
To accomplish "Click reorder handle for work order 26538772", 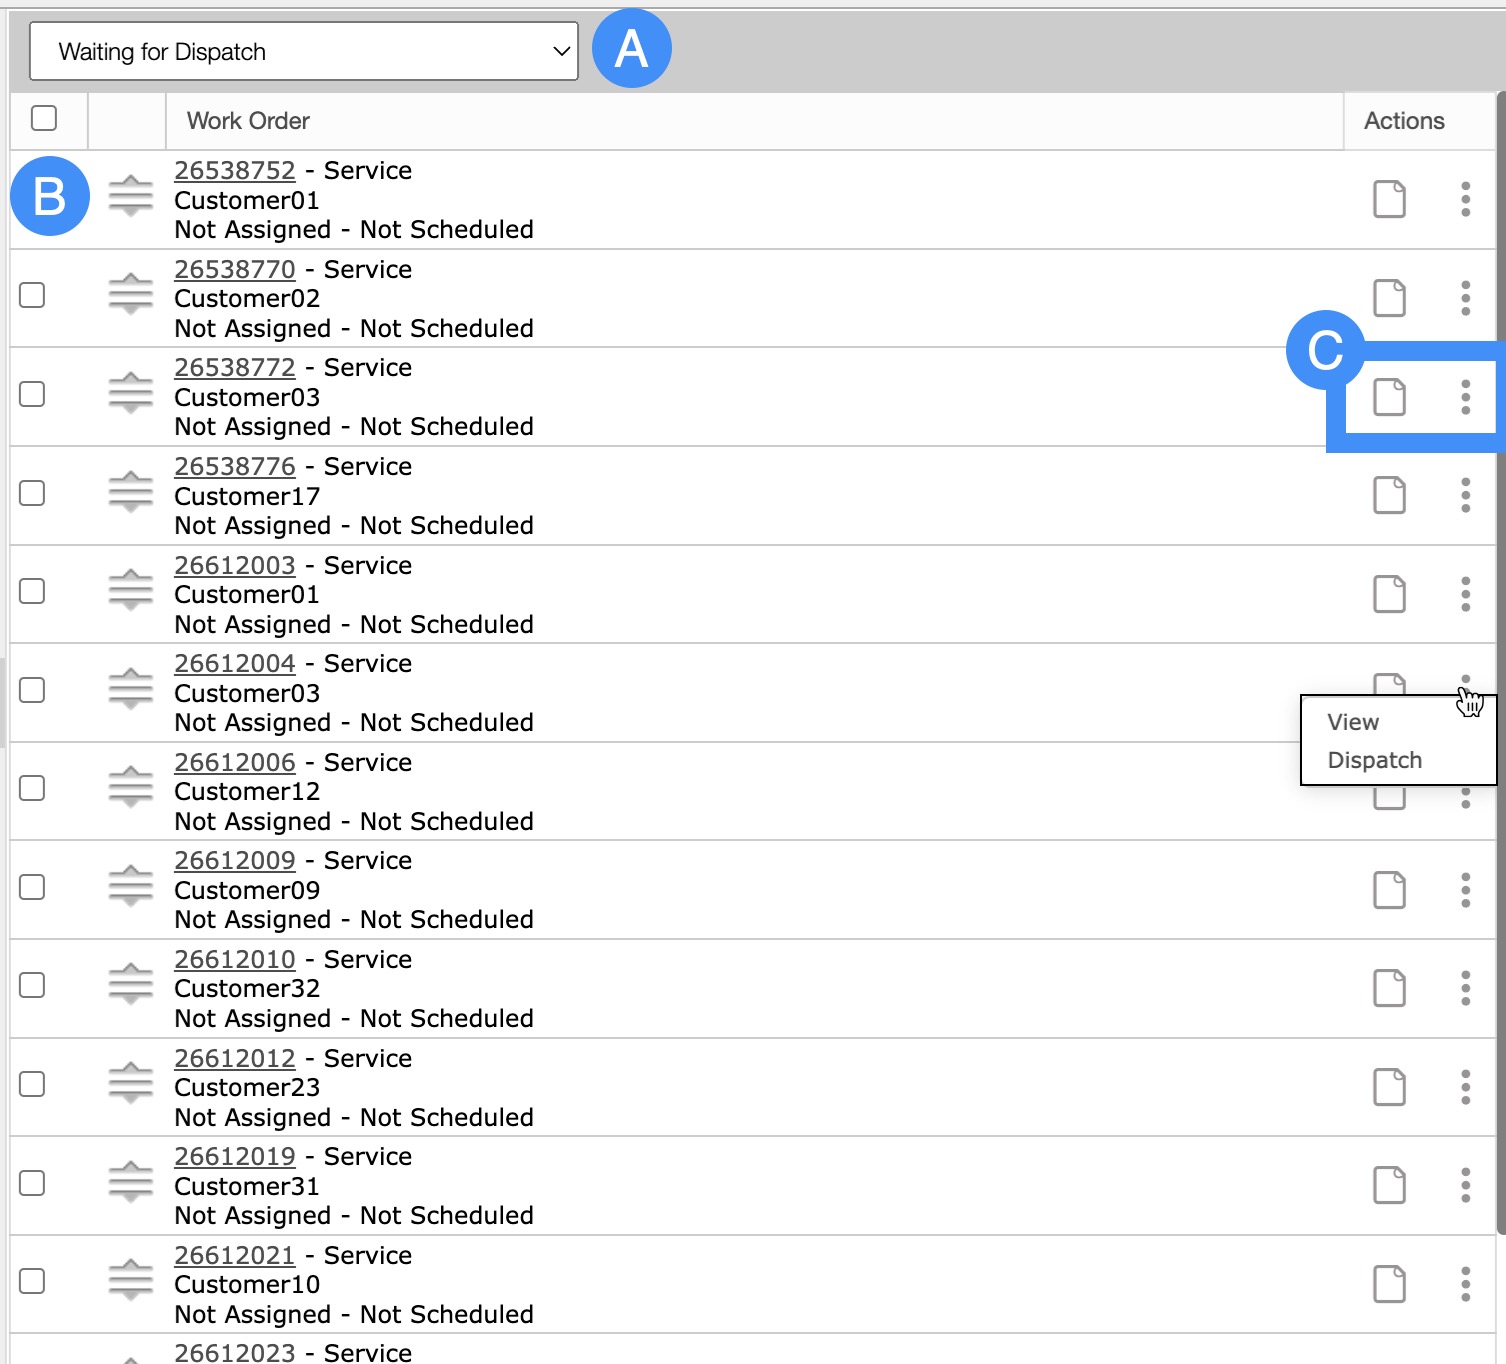I will tap(131, 393).
